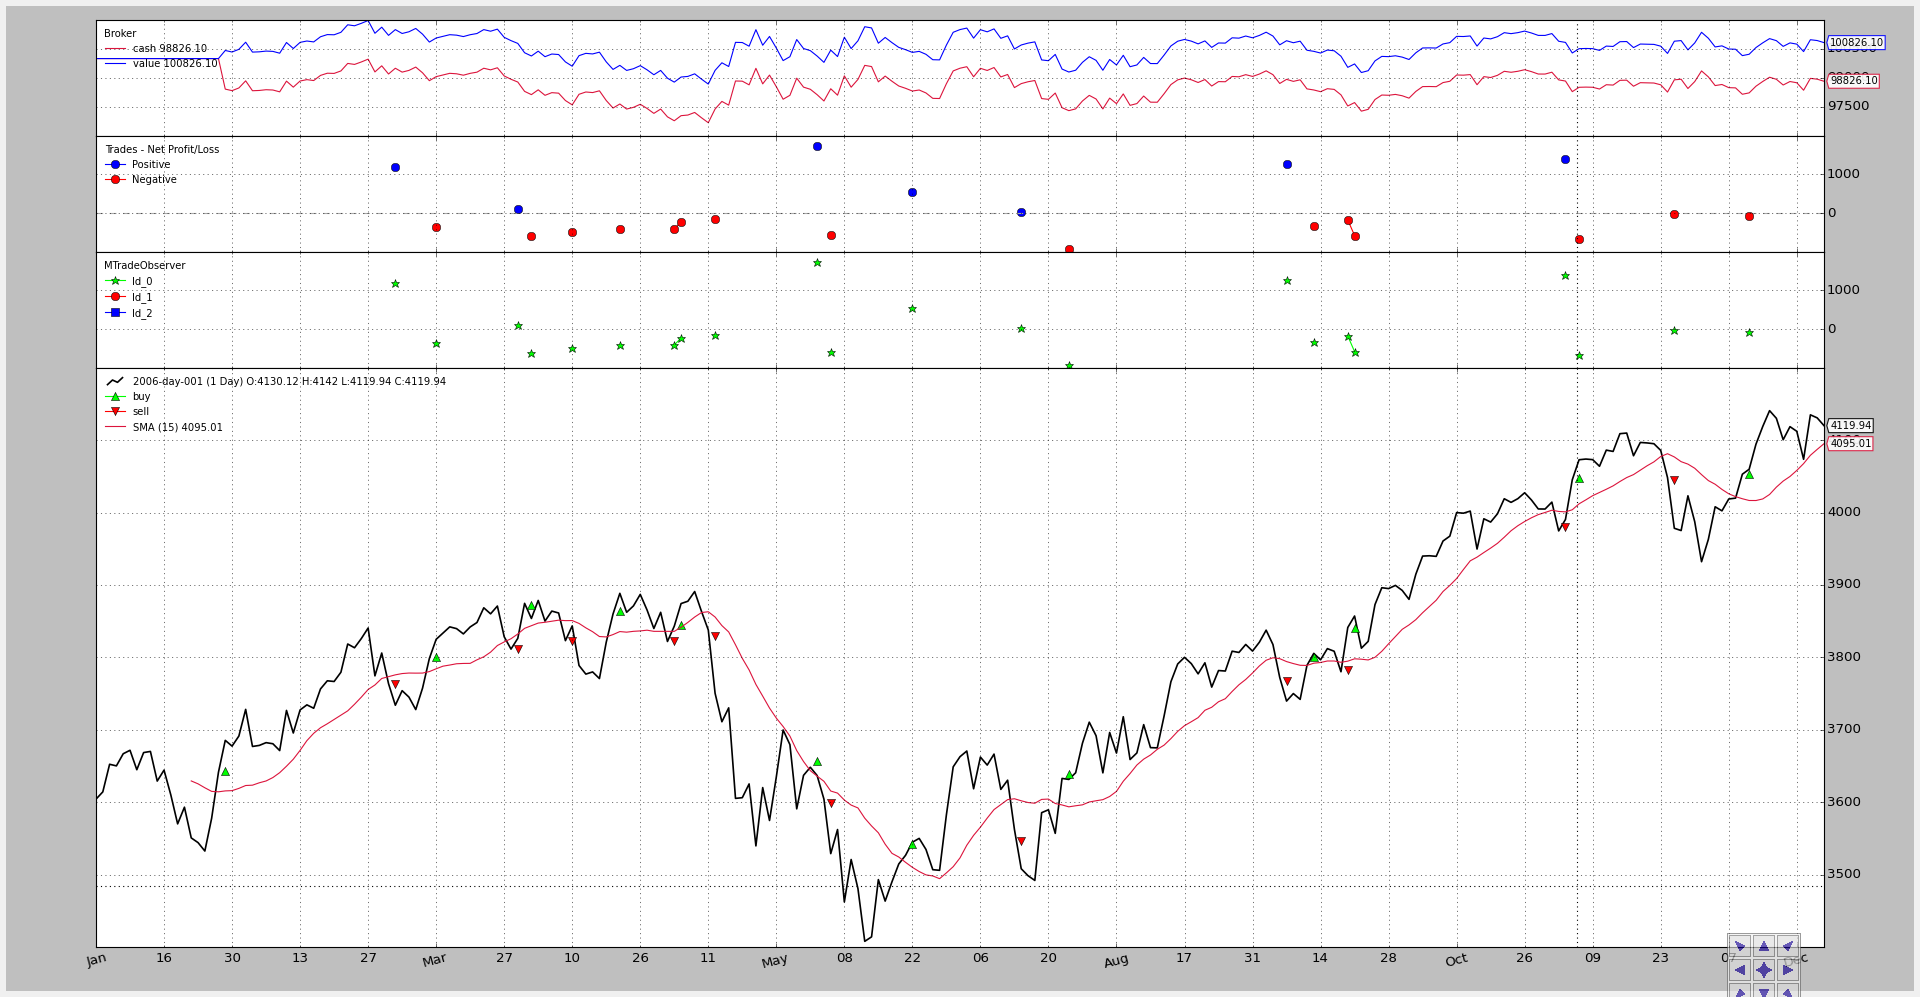
Task: Click the 4119.94 closing price tag
Action: pyautogui.click(x=1850, y=426)
